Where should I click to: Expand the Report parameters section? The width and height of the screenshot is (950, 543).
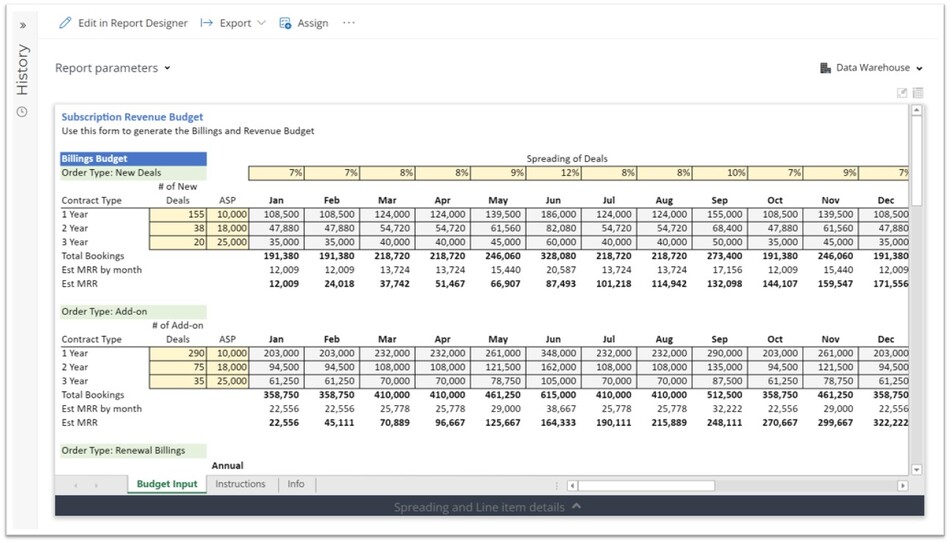click(x=112, y=68)
